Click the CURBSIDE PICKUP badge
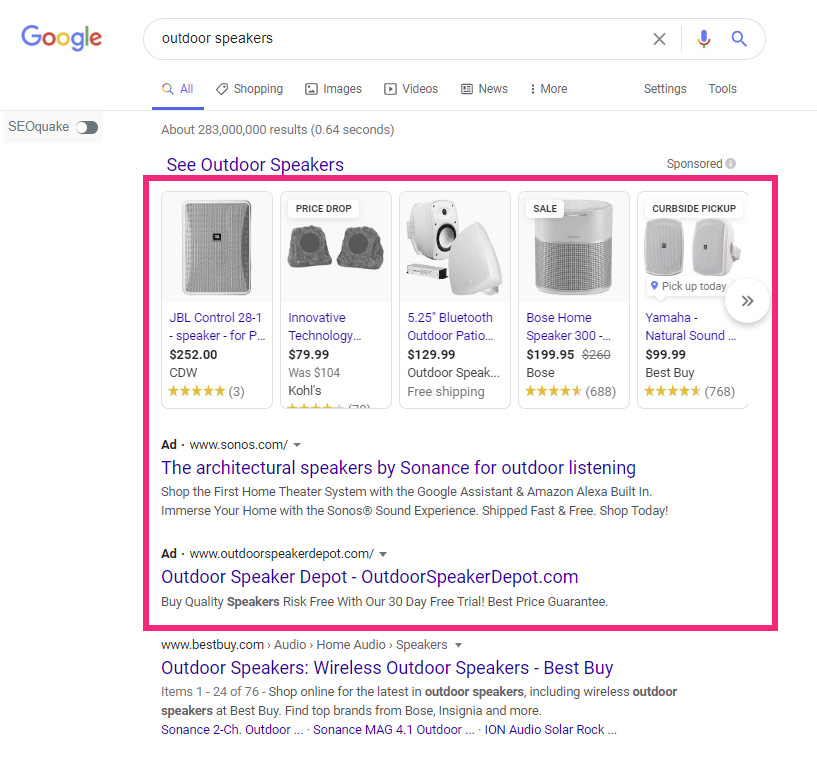Screen dimensions: 817x764 point(694,208)
